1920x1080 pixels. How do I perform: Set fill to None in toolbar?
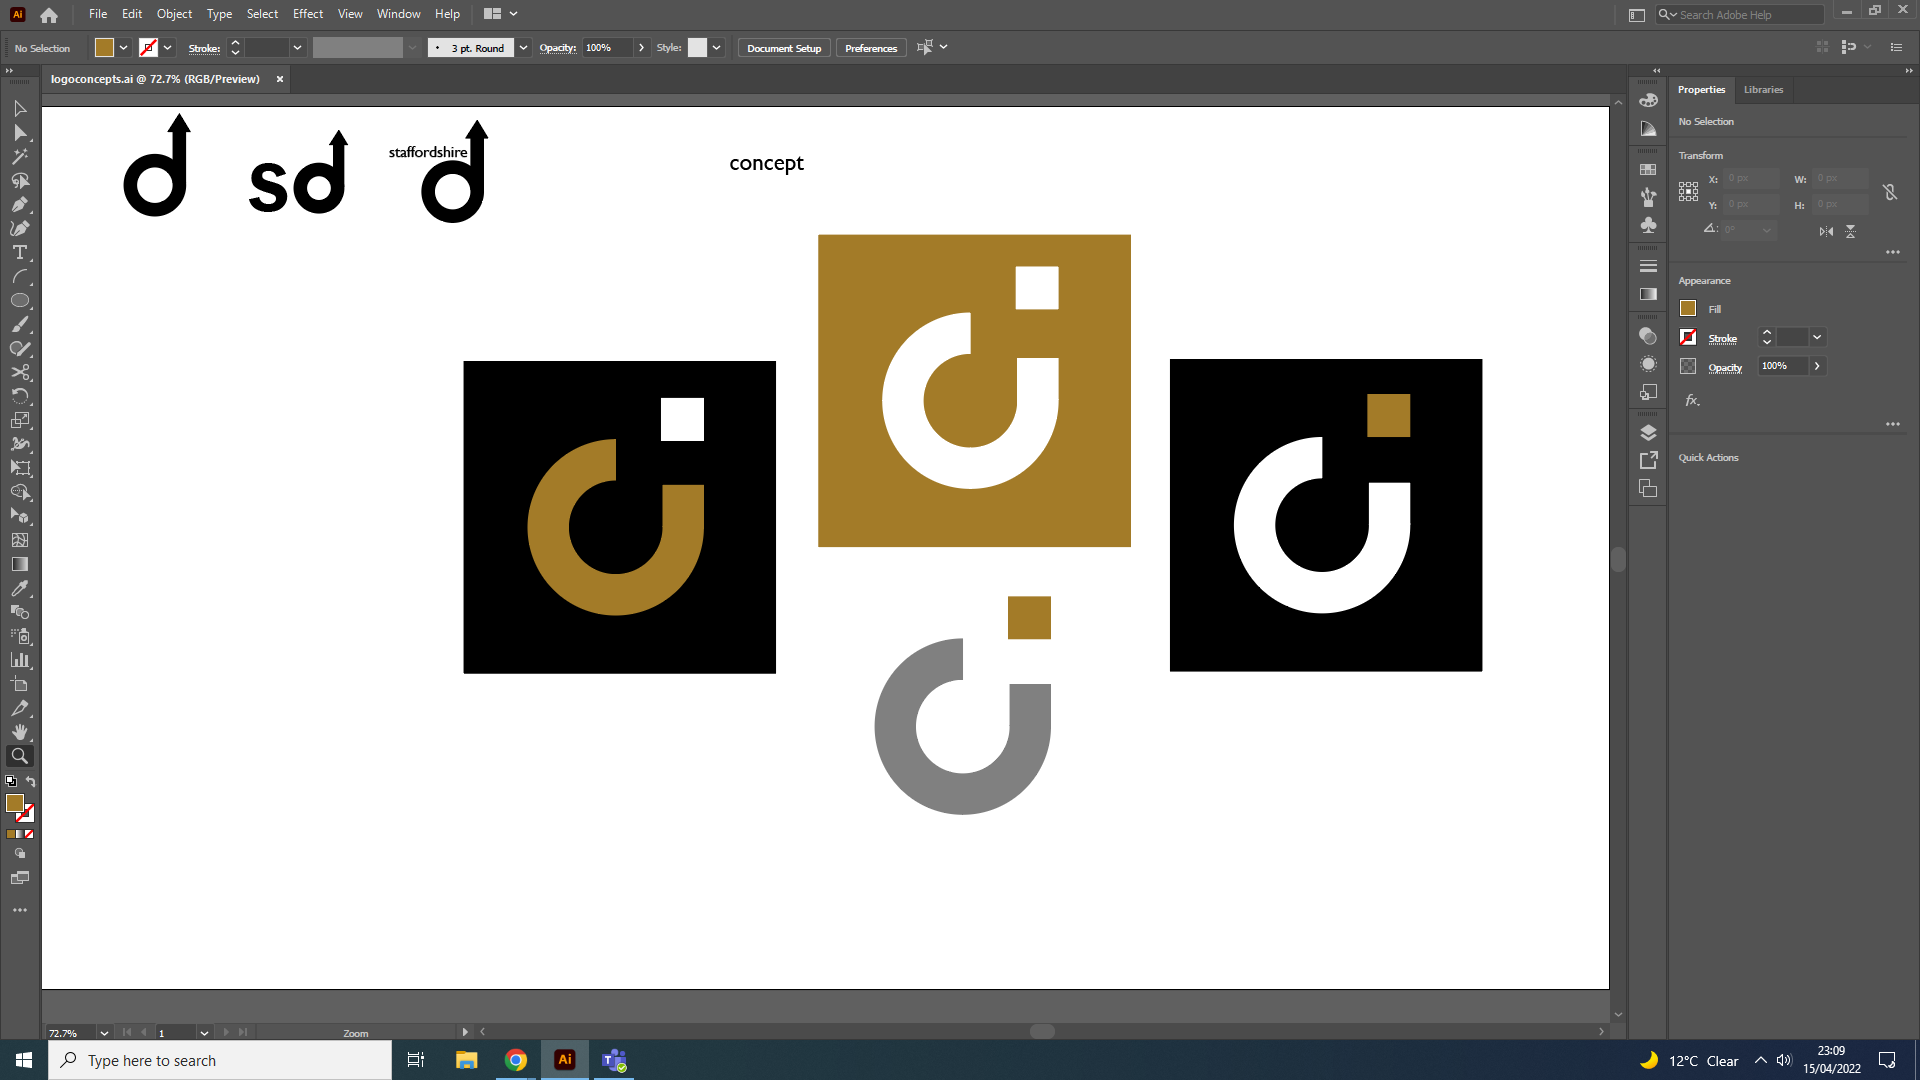tap(29, 834)
